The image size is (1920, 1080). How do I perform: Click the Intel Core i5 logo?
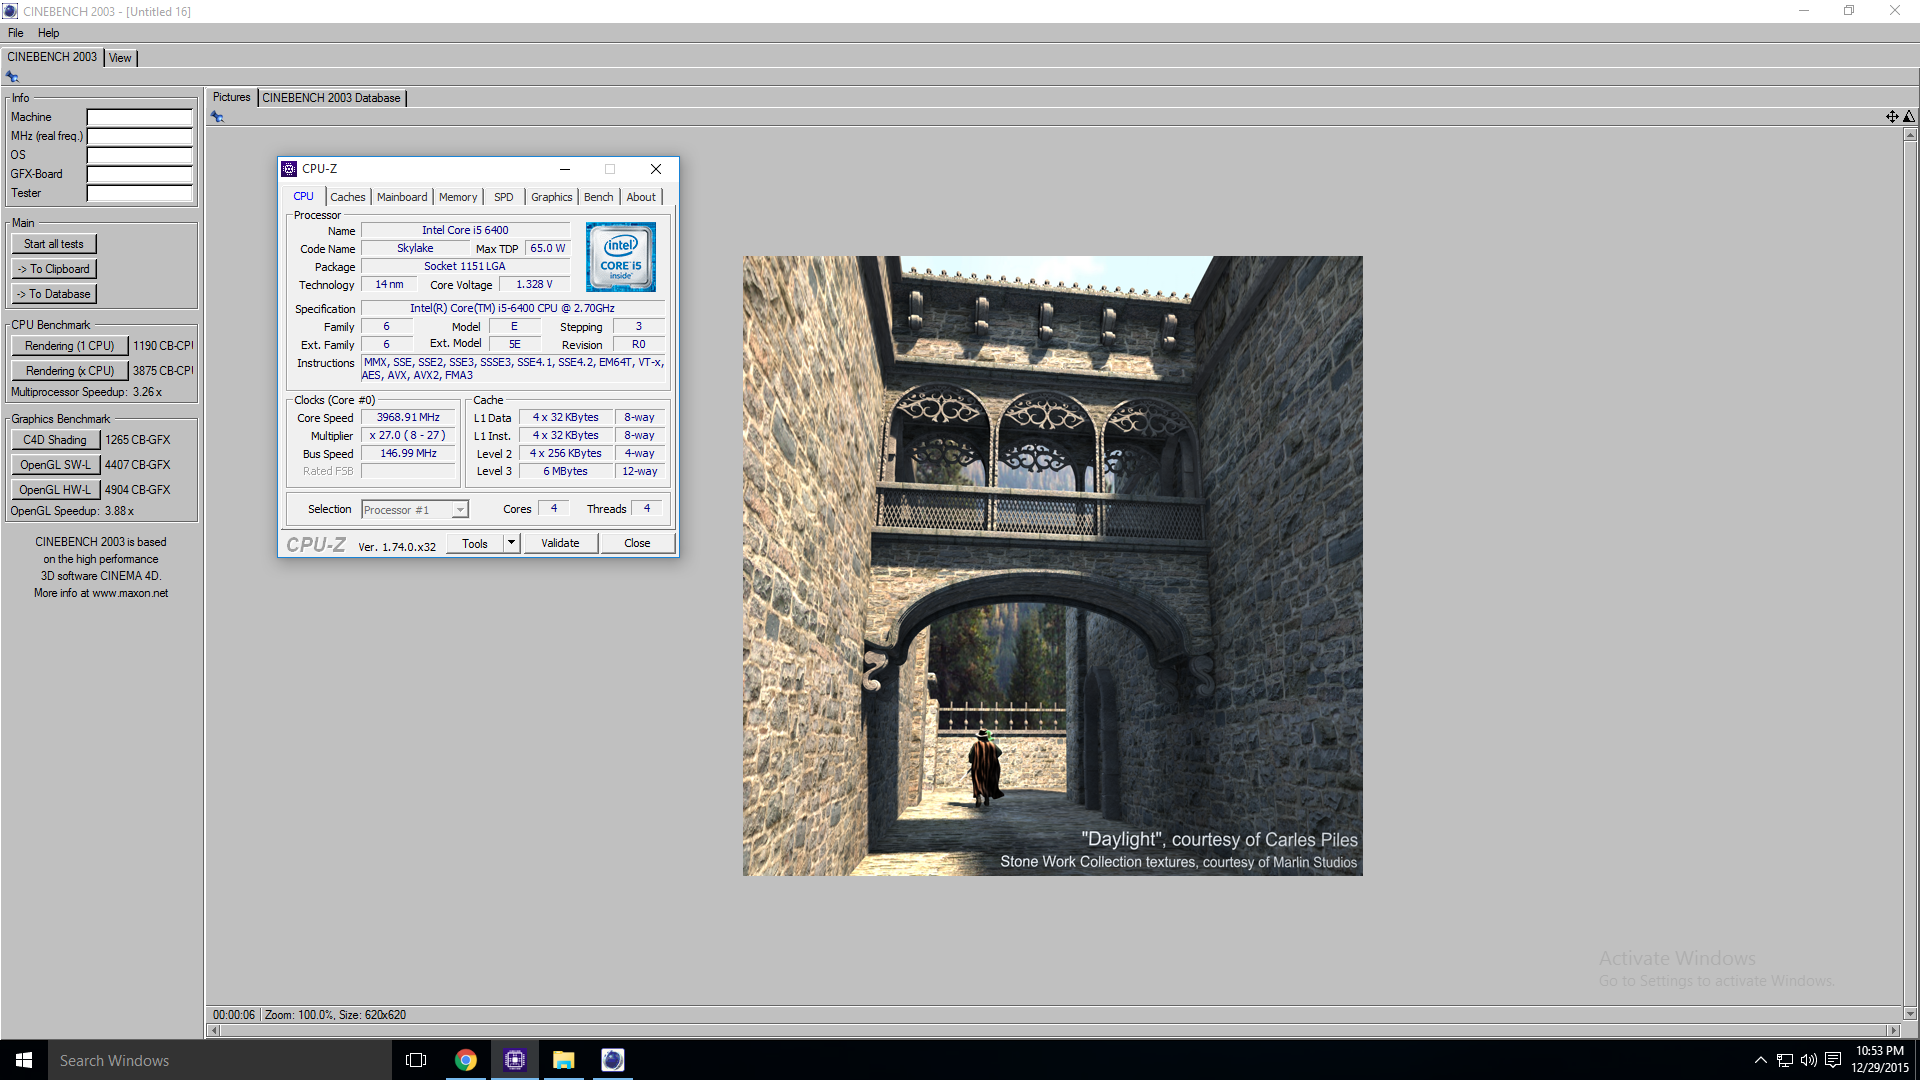pos(621,257)
